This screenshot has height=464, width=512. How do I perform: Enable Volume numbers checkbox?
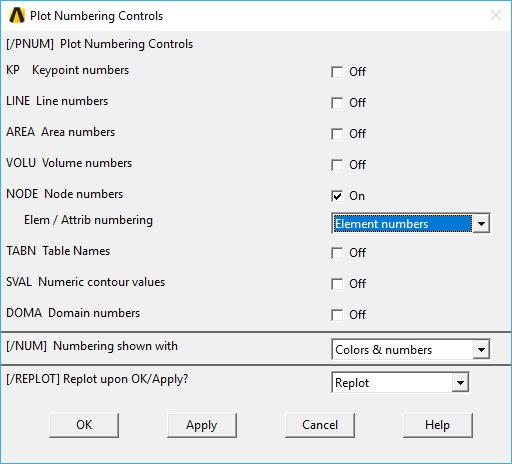pos(337,165)
